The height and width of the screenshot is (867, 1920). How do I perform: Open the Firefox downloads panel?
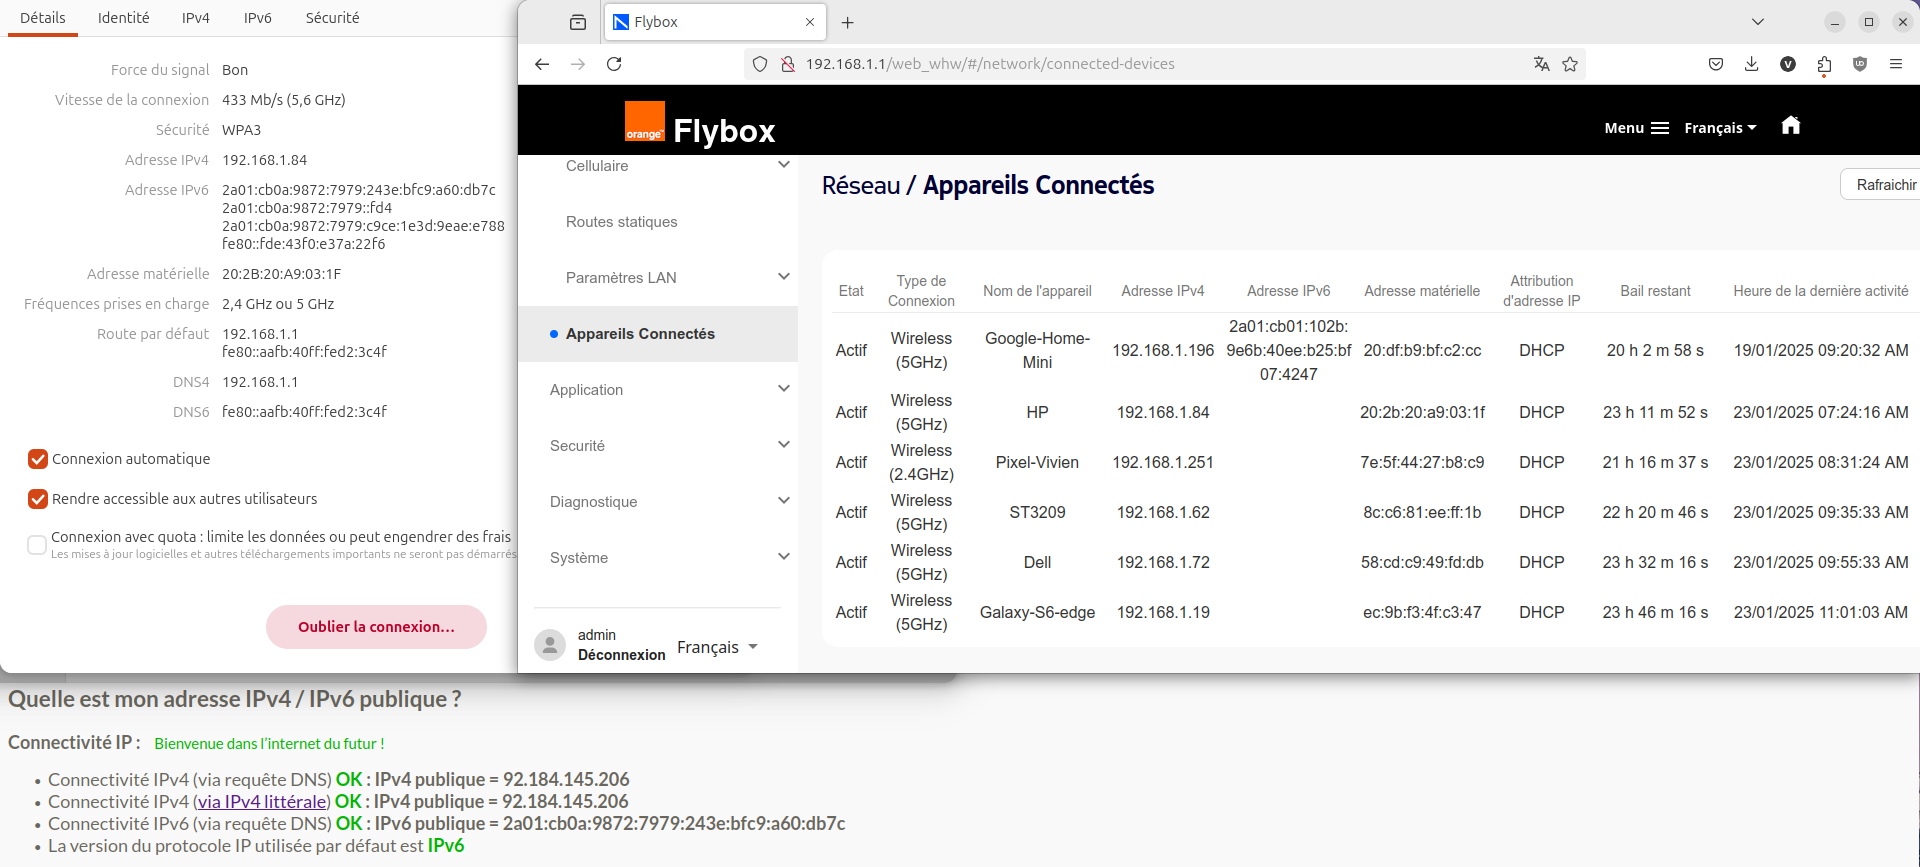coord(1752,64)
